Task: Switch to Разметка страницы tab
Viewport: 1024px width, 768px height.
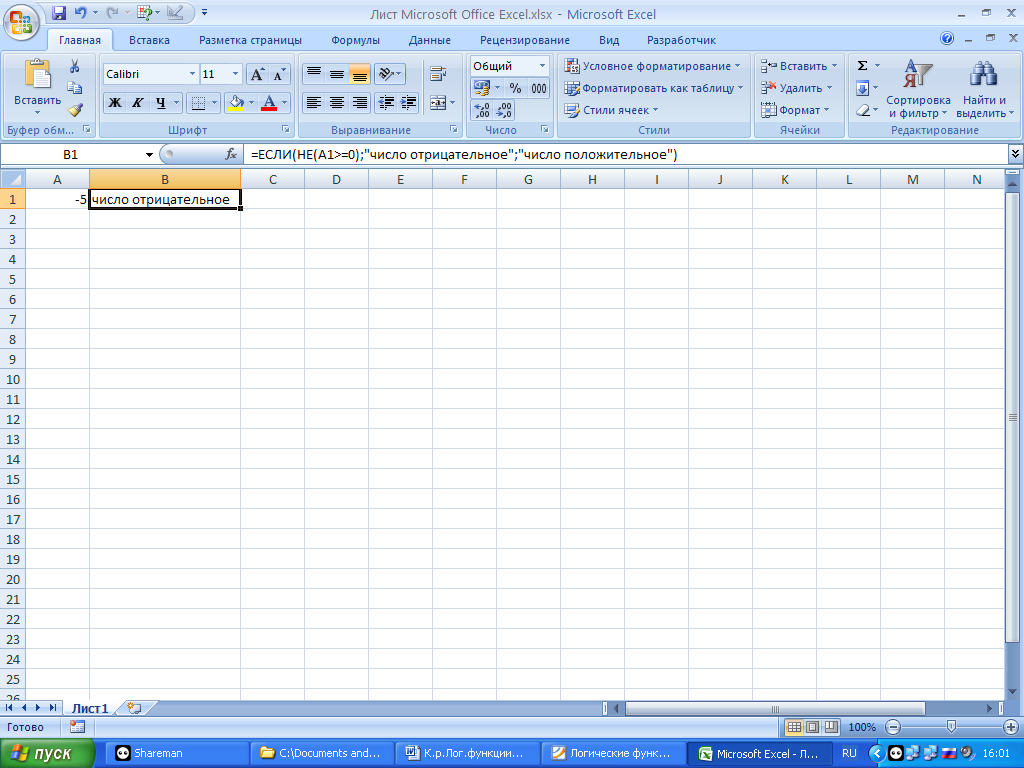Action: [x=250, y=40]
